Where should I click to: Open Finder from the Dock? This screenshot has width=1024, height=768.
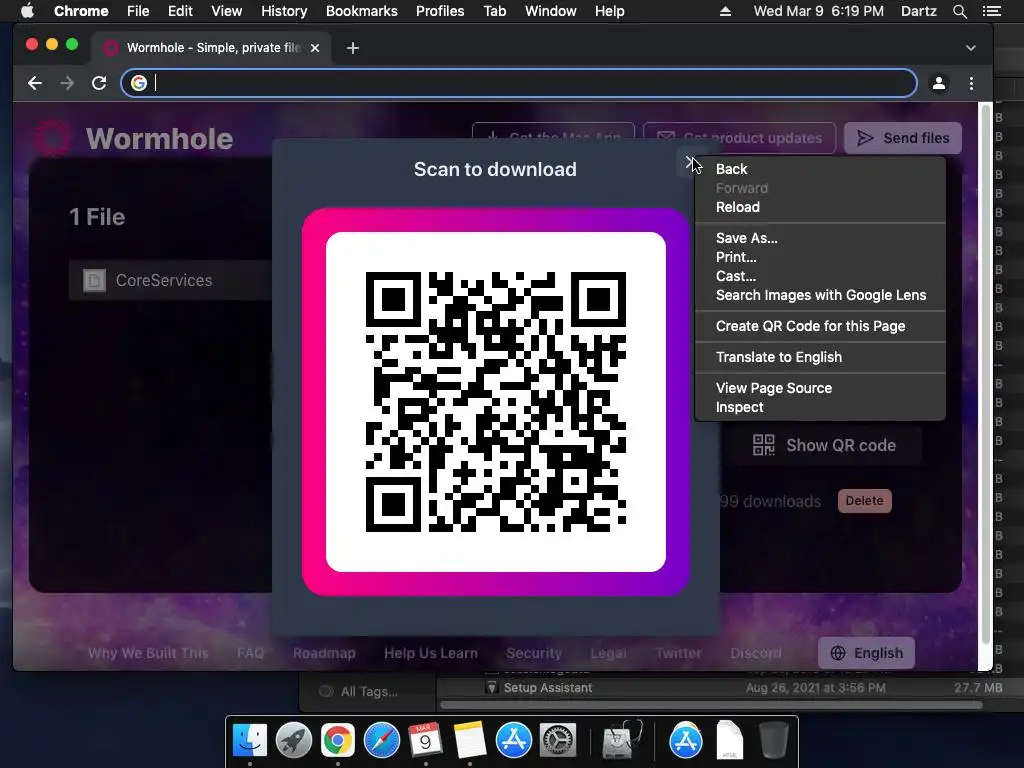click(x=250, y=741)
